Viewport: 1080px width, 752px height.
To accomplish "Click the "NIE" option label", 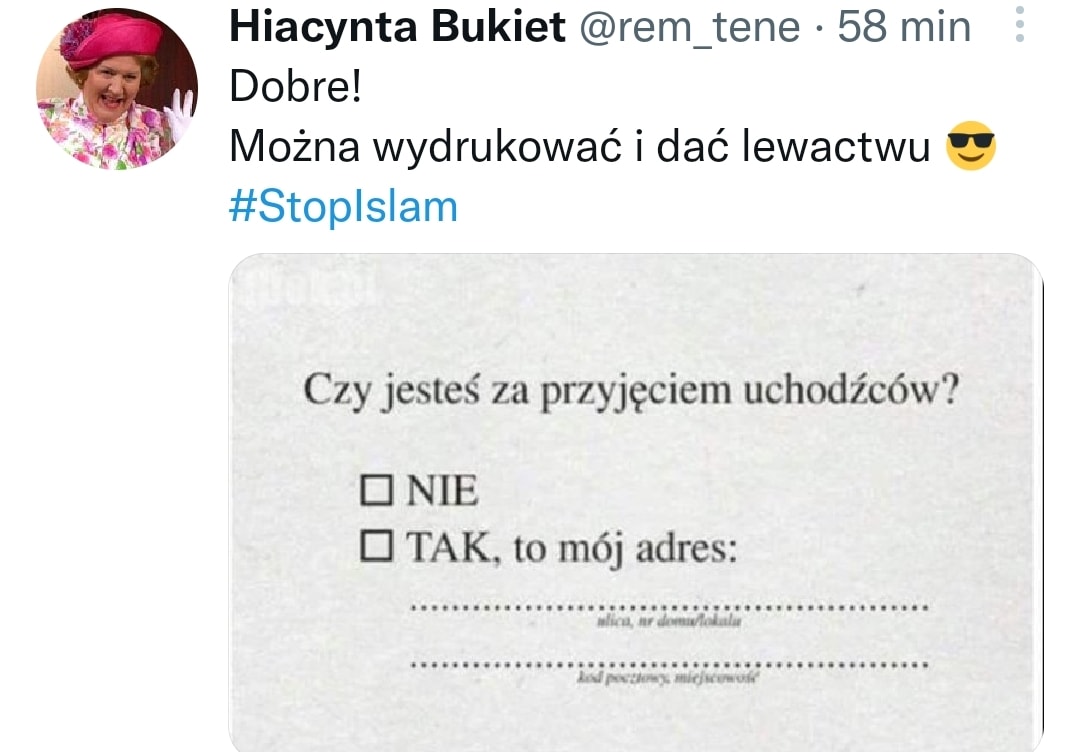I will (443, 492).
